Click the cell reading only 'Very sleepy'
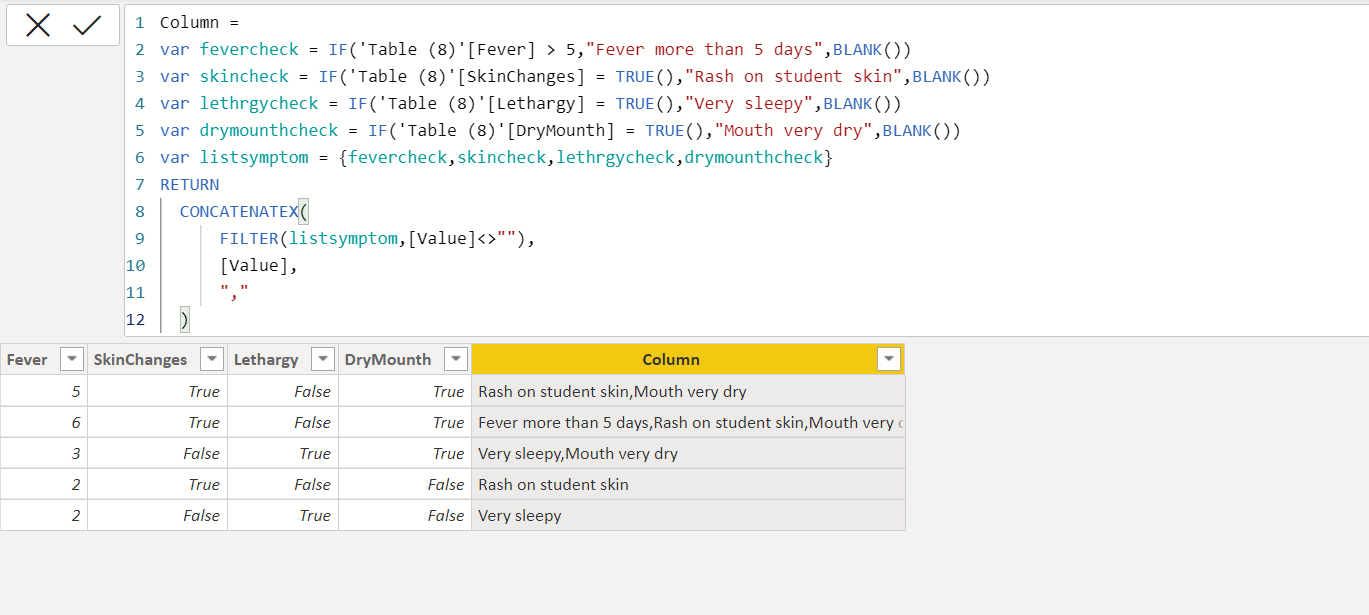Image resolution: width=1369 pixels, height=615 pixels. (688, 515)
